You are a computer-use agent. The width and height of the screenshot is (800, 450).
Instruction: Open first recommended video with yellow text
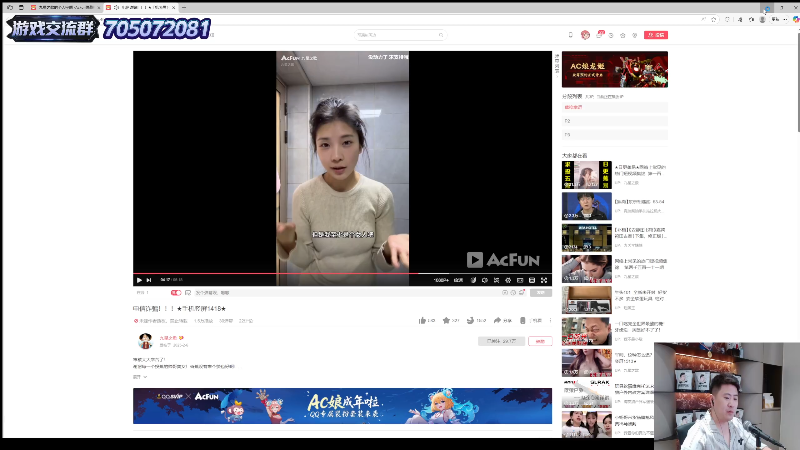[x=587, y=175]
